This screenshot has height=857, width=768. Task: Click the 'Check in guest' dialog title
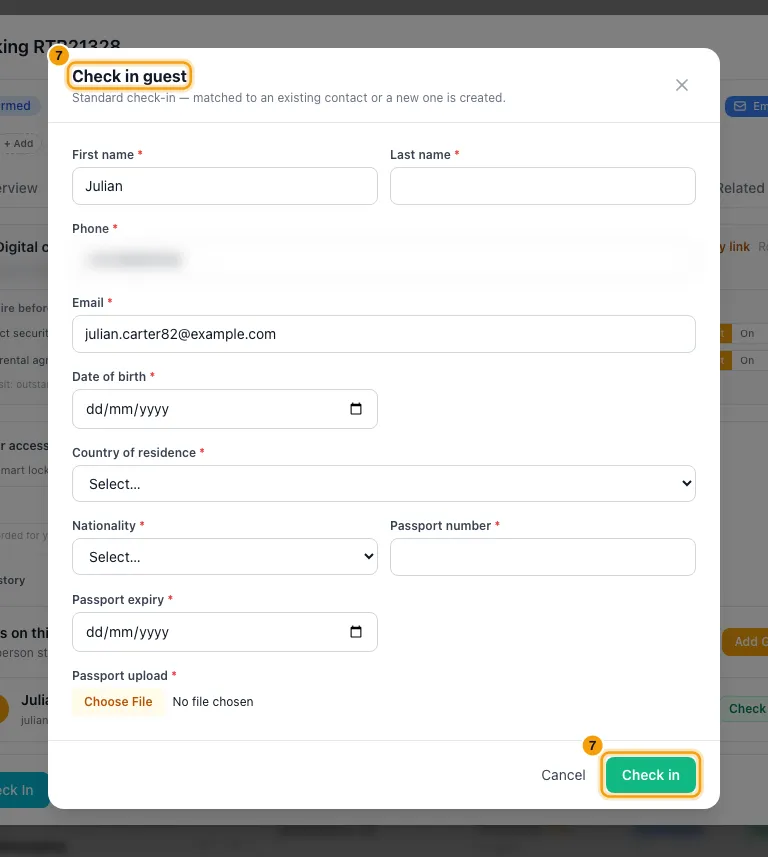(x=130, y=76)
